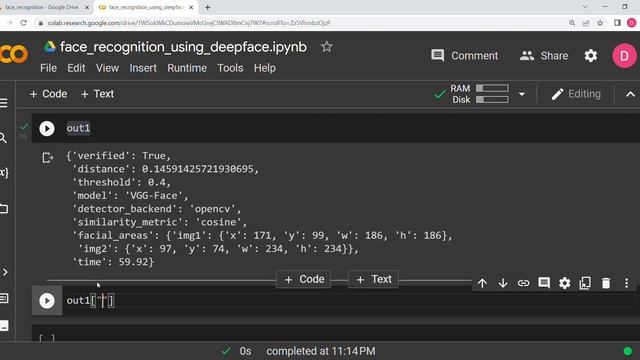Open the variables sidebar panel
640x360 pixels.
(4, 172)
